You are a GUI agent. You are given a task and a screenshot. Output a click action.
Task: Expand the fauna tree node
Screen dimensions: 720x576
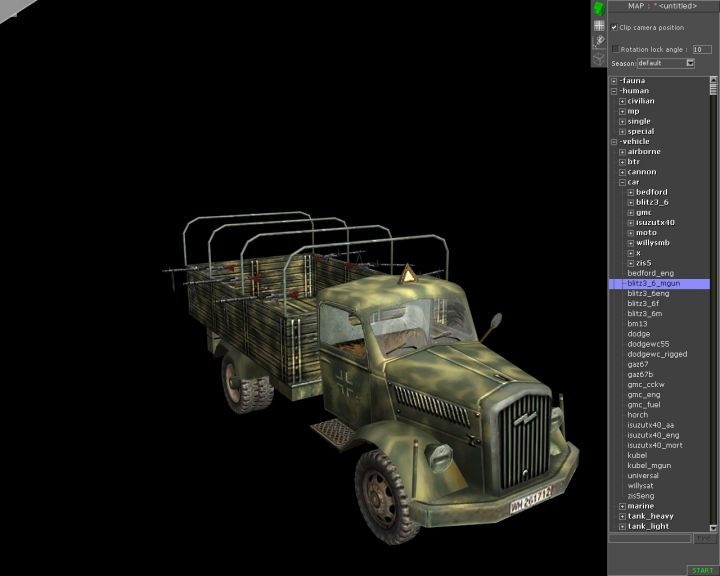coord(614,81)
